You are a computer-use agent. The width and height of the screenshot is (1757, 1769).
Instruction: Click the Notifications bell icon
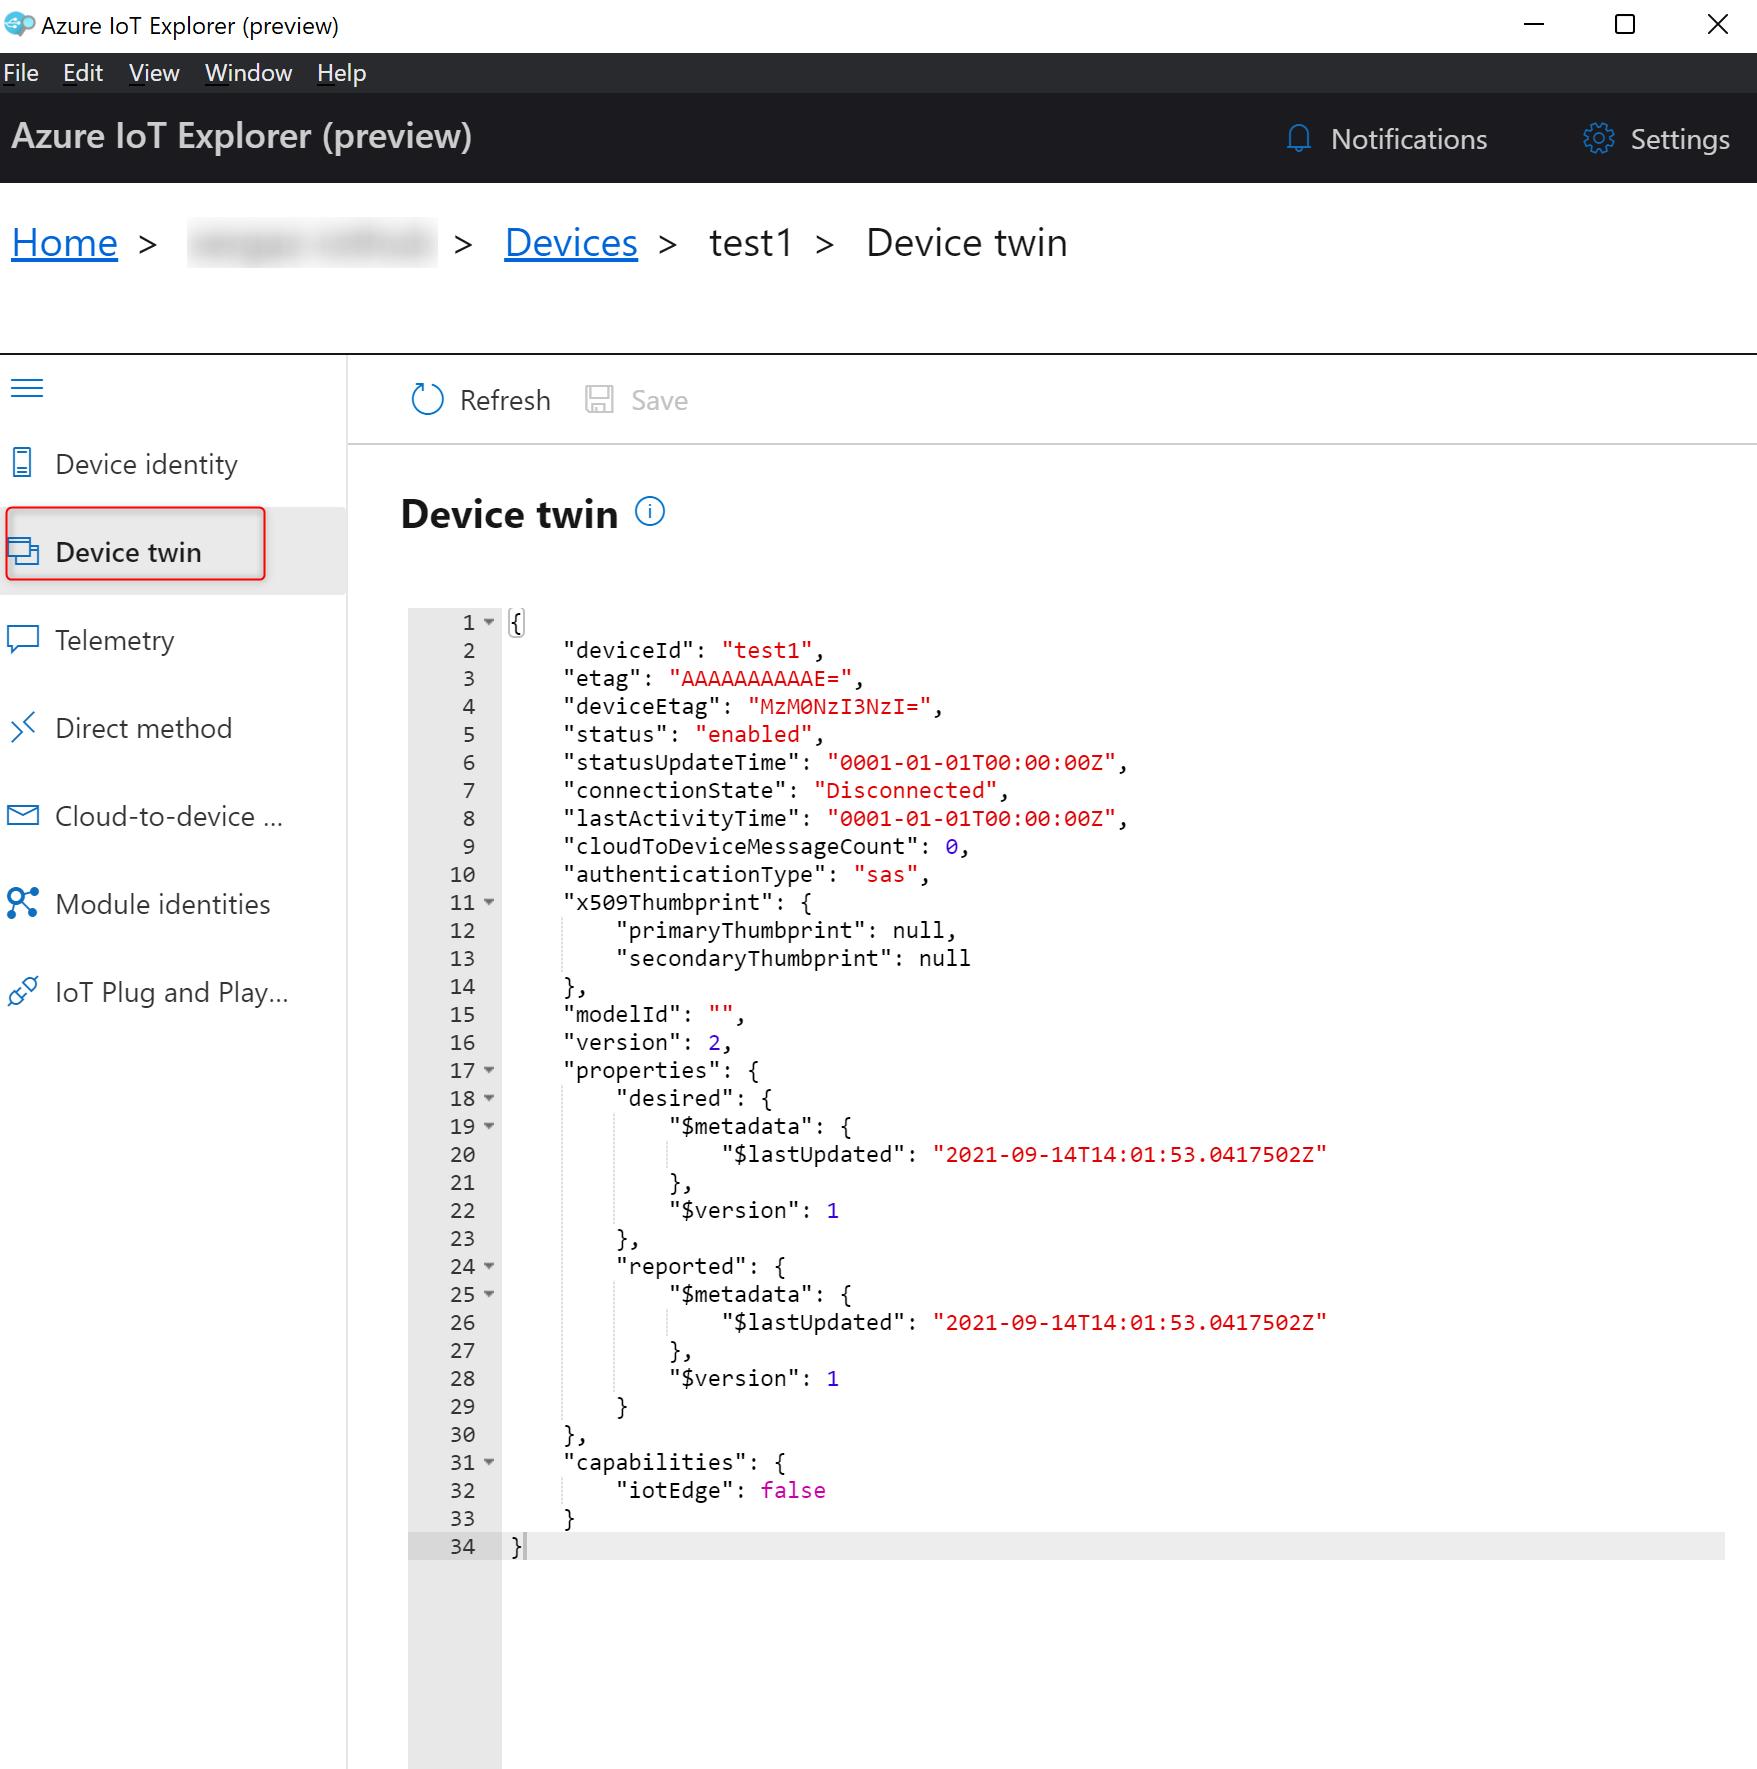(x=1298, y=138)
